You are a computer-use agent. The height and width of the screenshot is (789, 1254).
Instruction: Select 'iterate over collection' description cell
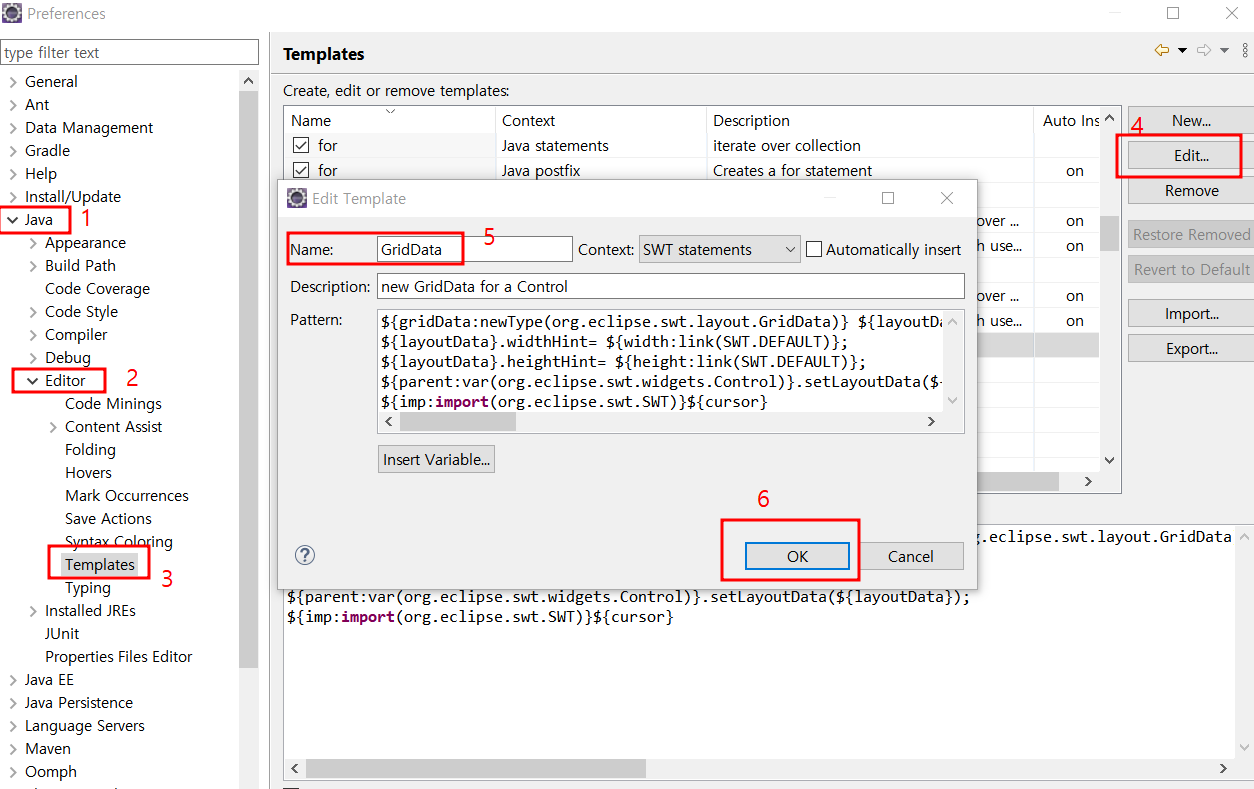787,146
